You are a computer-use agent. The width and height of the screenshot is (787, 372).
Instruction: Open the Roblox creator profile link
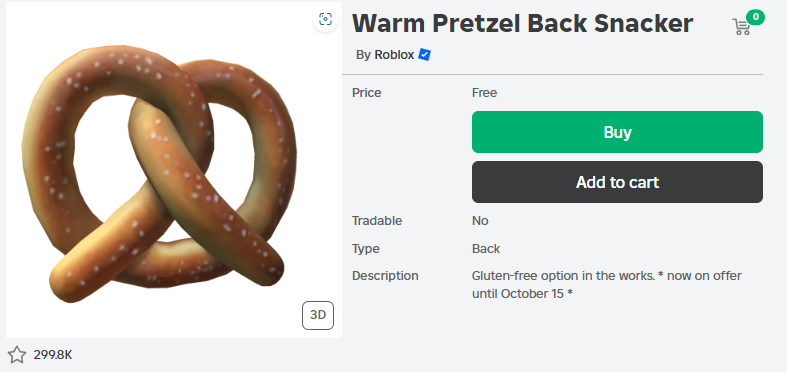(x=394, y=55)
